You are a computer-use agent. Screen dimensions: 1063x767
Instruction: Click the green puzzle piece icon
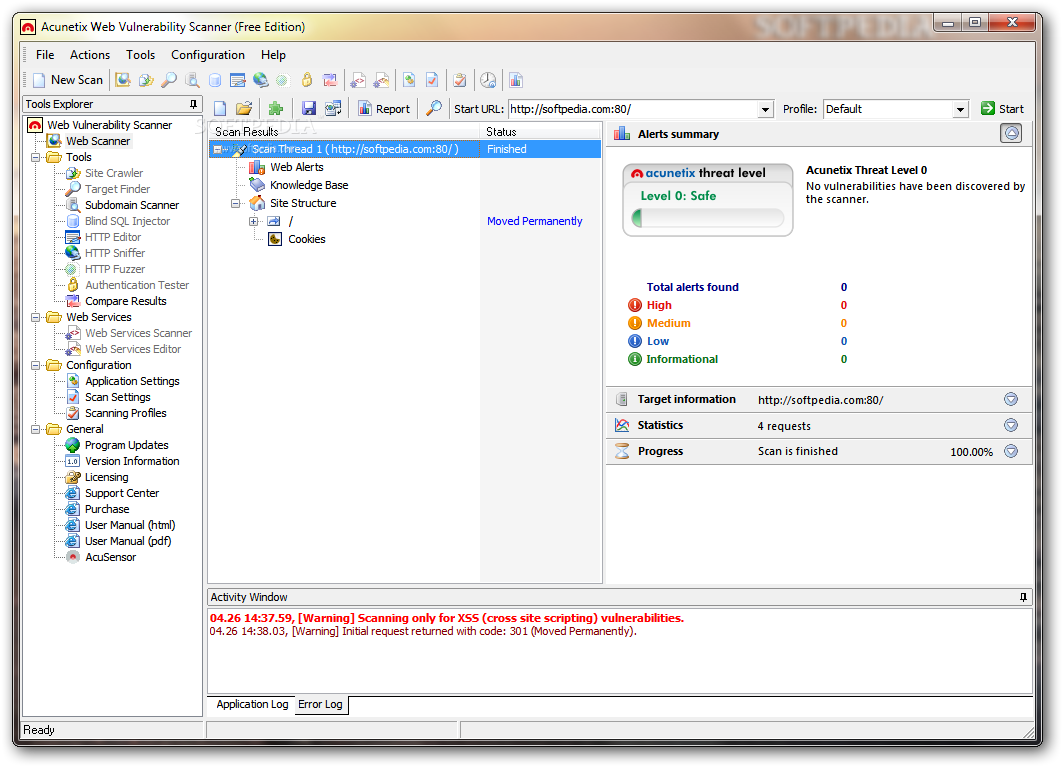tap(275, 109)
